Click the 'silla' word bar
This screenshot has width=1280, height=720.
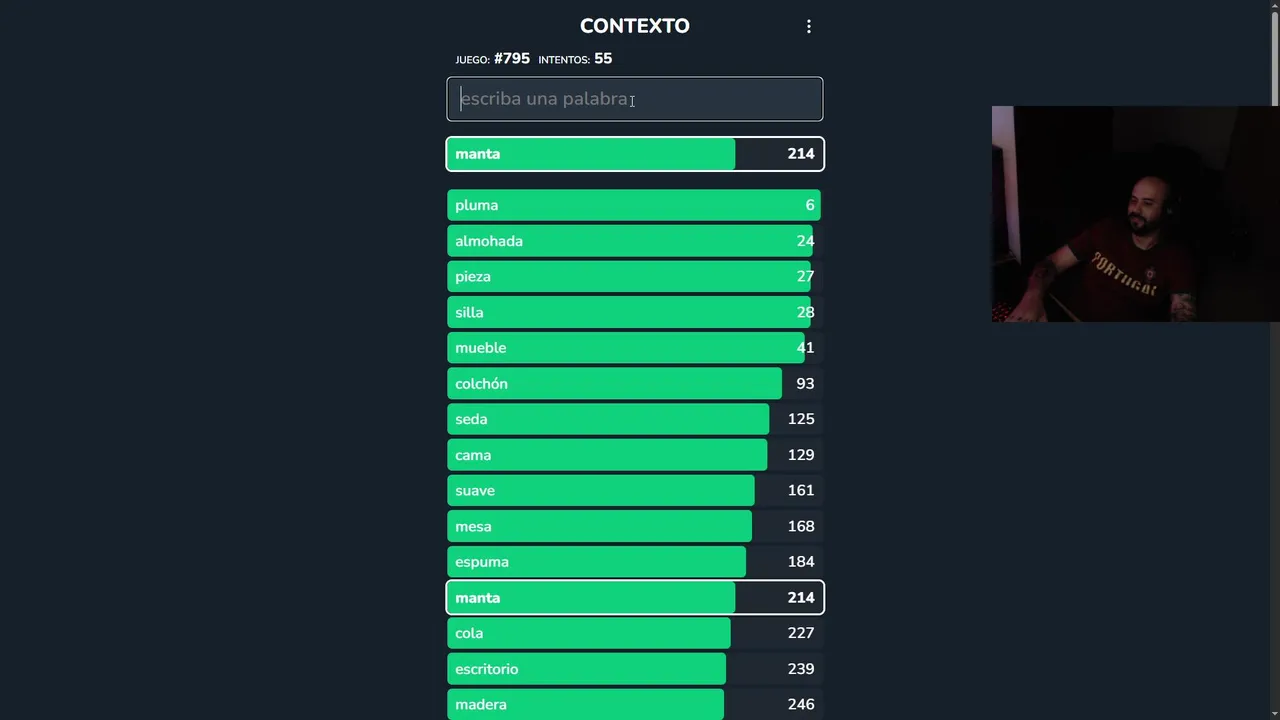pos(634,312)
